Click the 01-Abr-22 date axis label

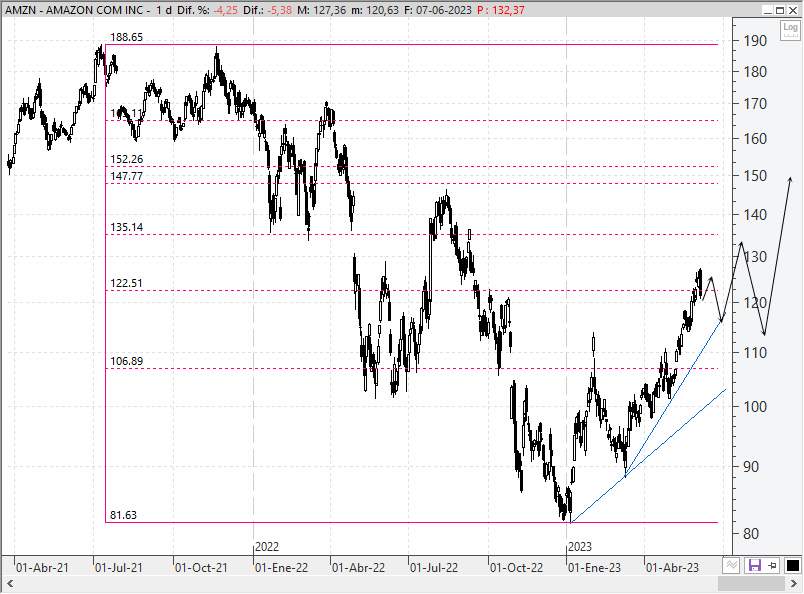tap(358, 568)
